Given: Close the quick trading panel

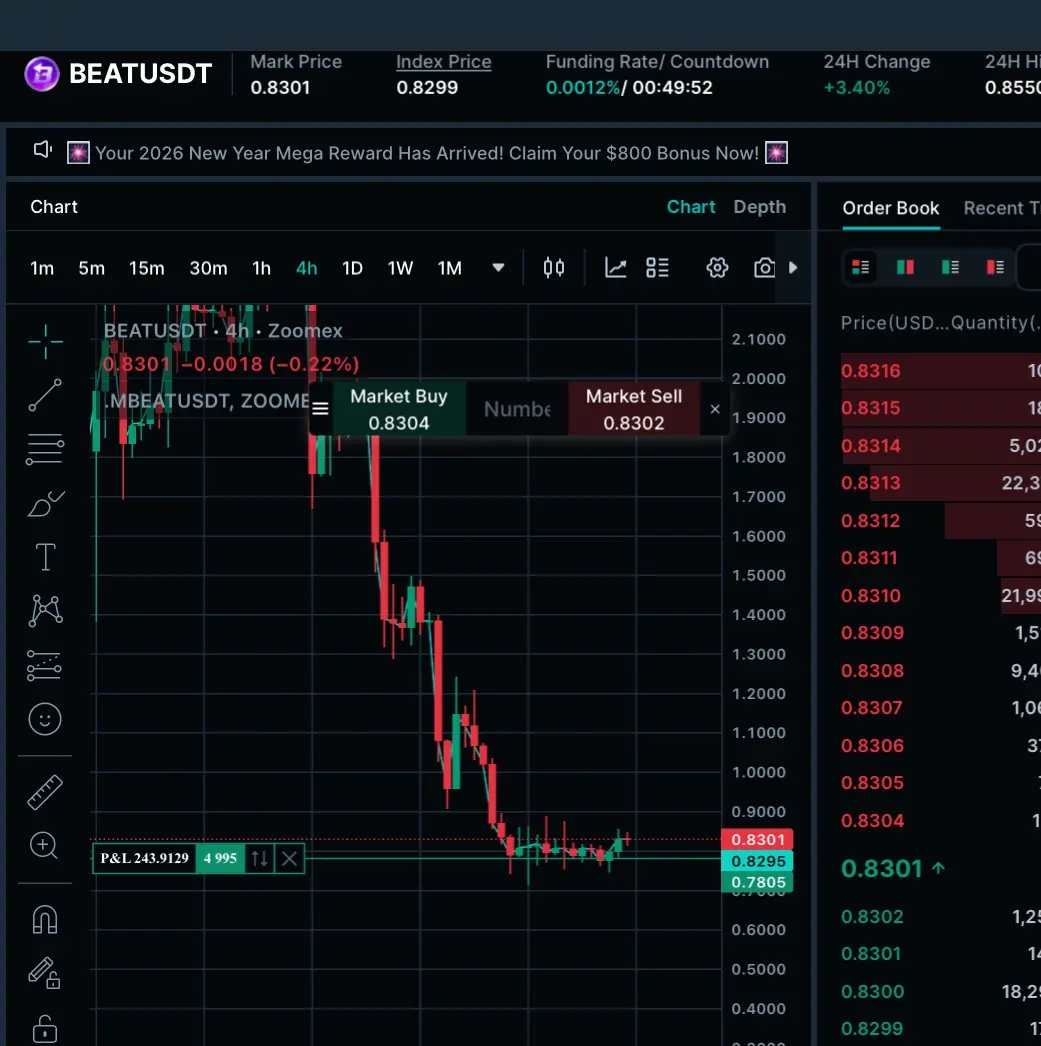Looking at the screenshot, I should point(715,409).
